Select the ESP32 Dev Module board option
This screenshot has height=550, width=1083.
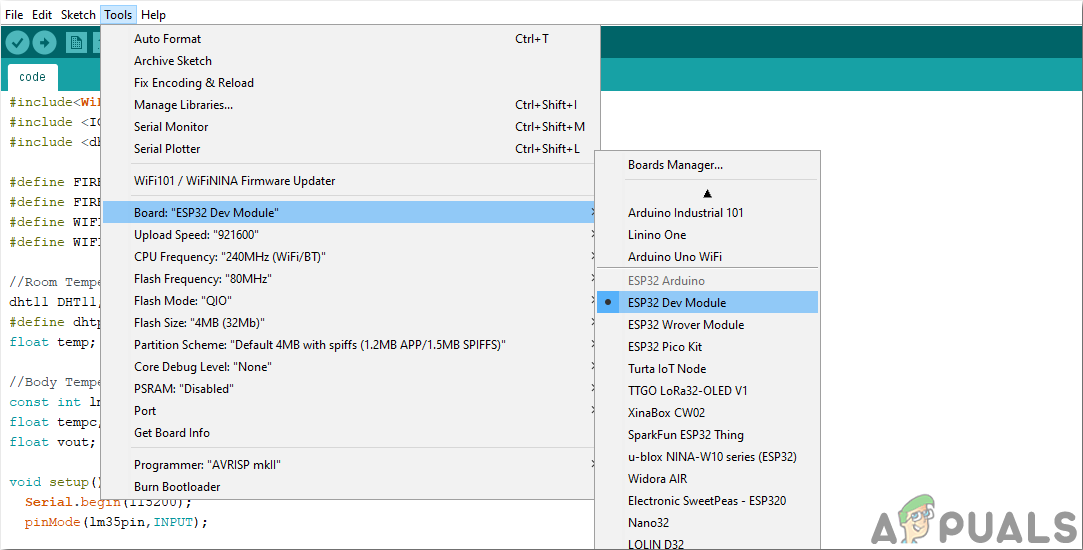[x=677, y=302]
